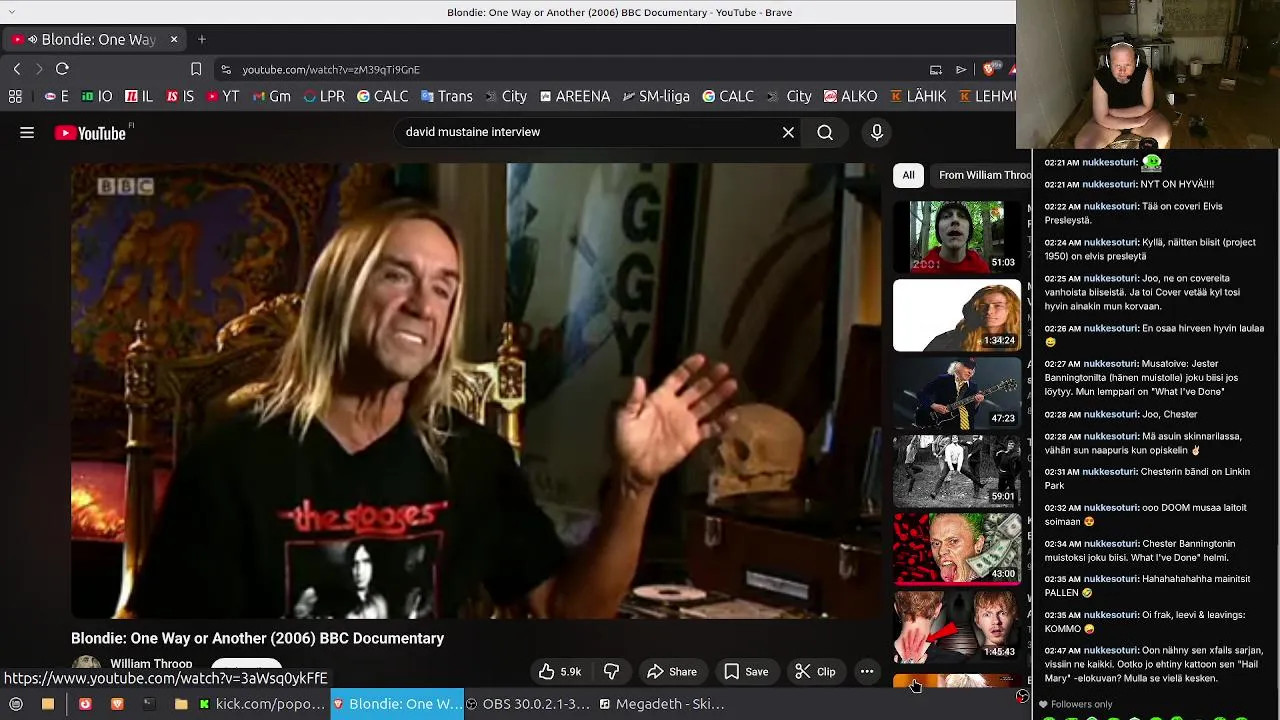Save the video to a playlist

746,672
